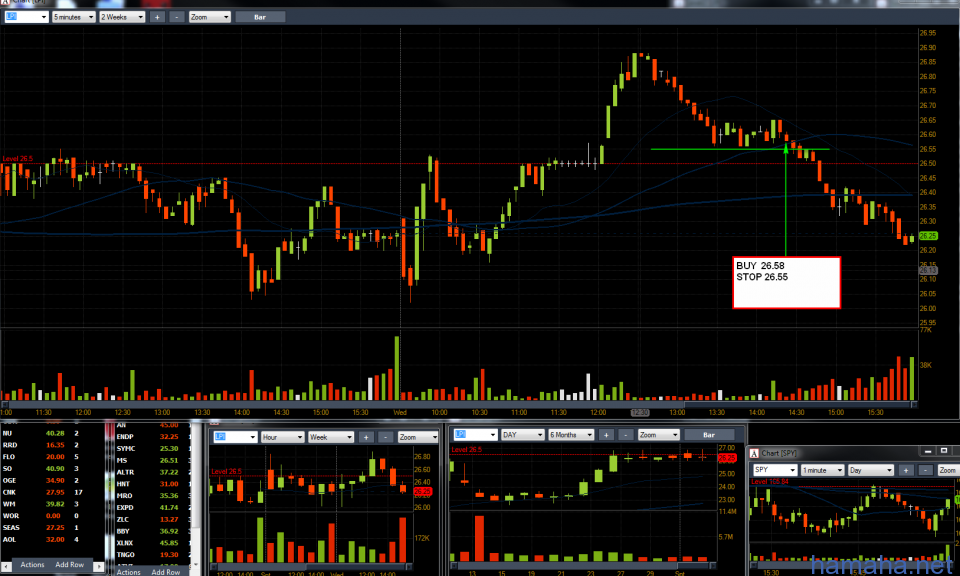Screen dimensions: 960x576
Task: Click Add Row under the NU watchlist
Action: tap(70, 565)
